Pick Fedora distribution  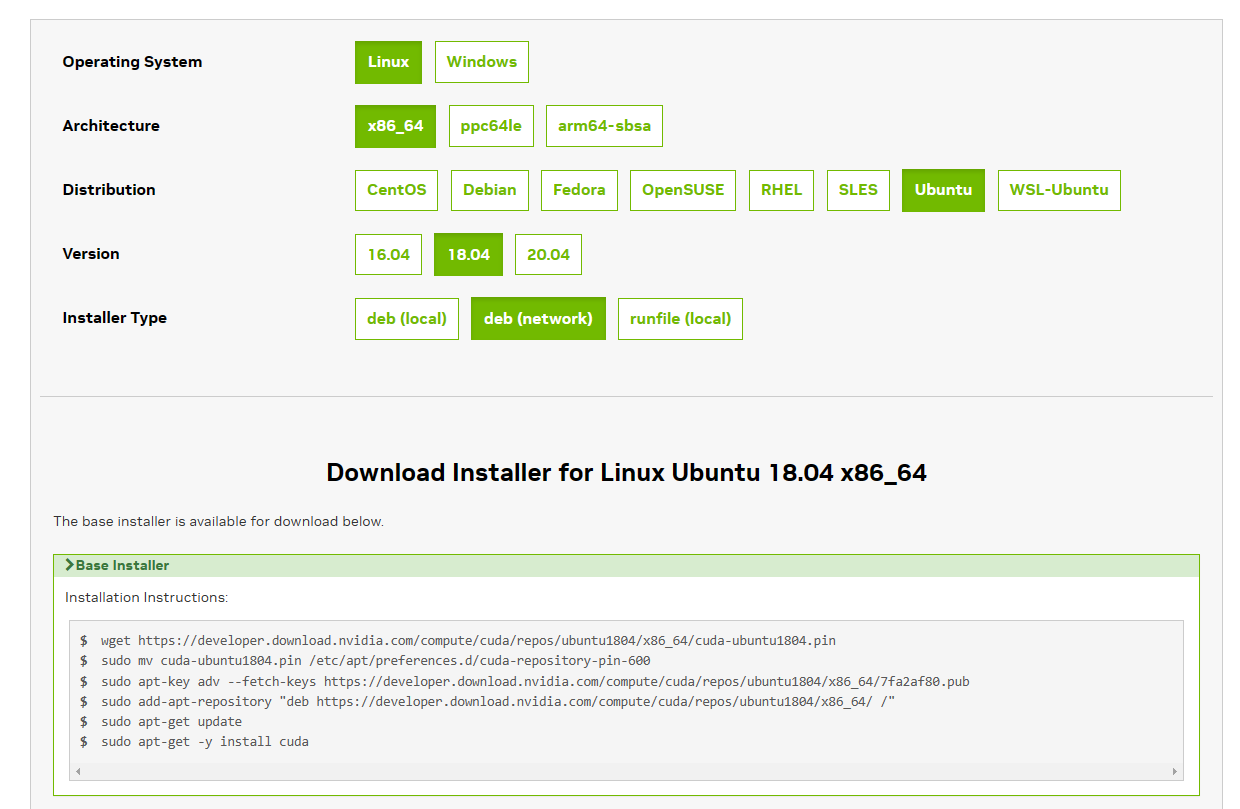point(579,190)
